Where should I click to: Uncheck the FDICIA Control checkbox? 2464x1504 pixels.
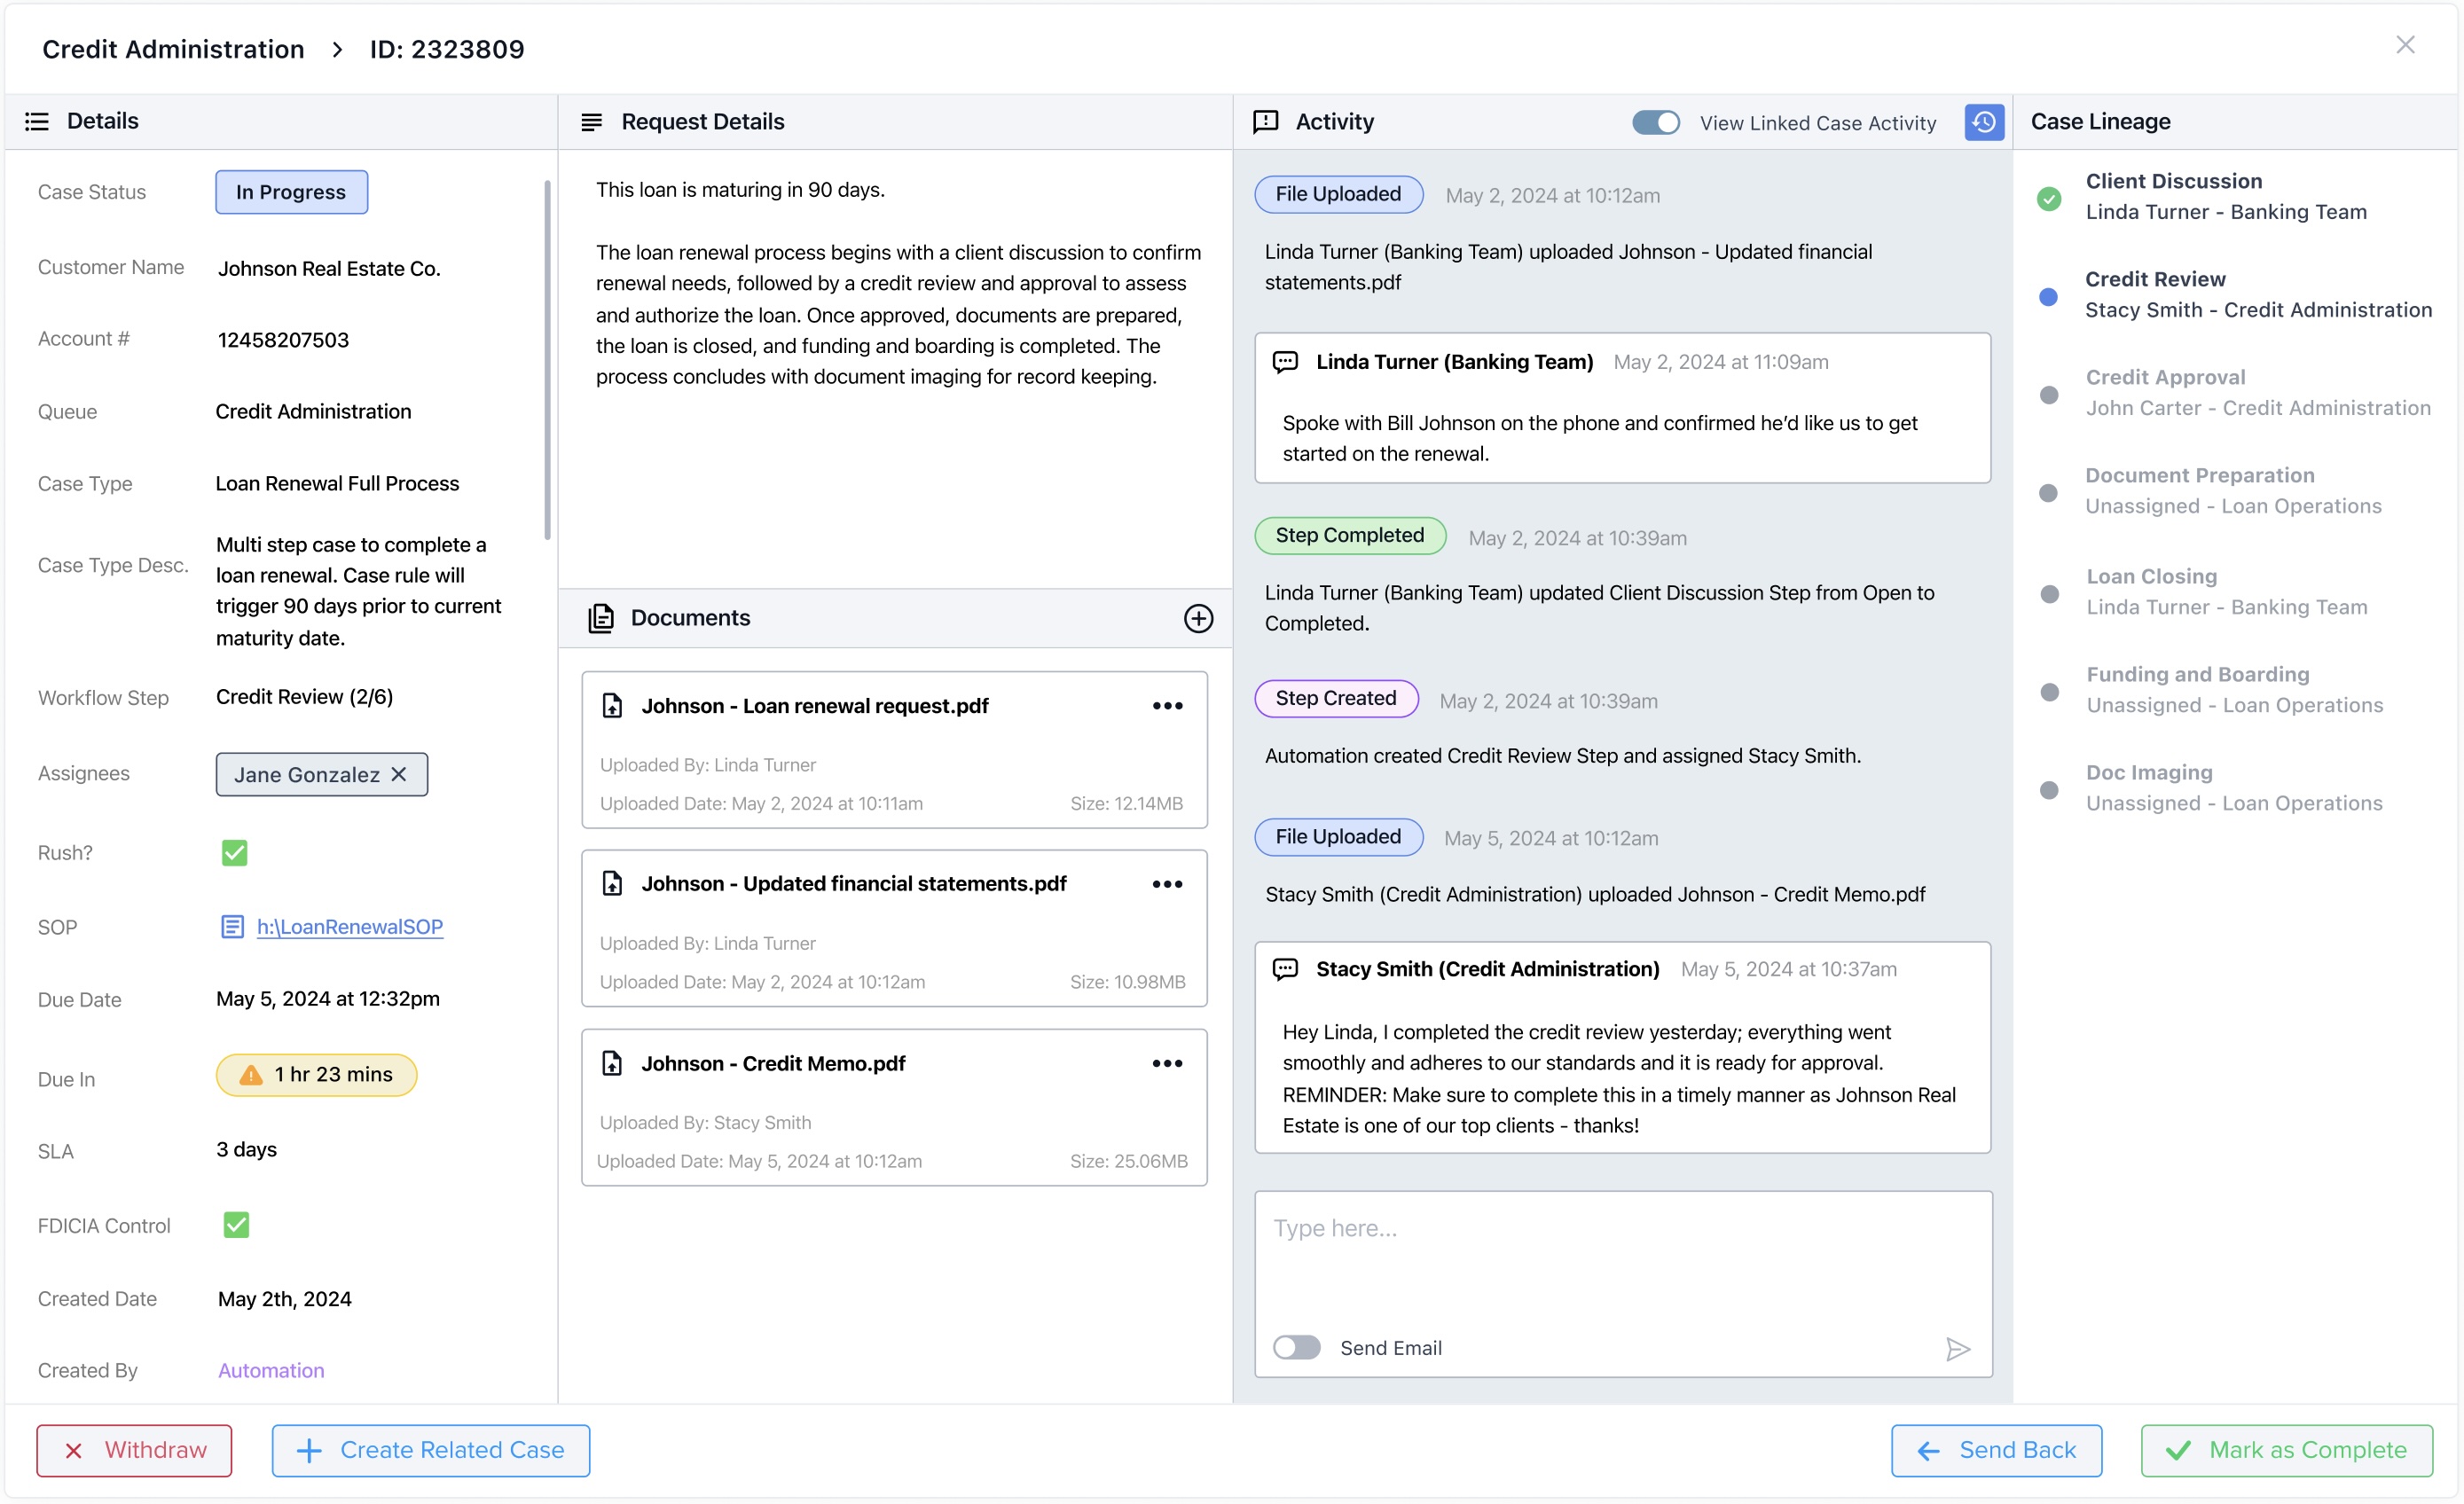click(236, 1225)
